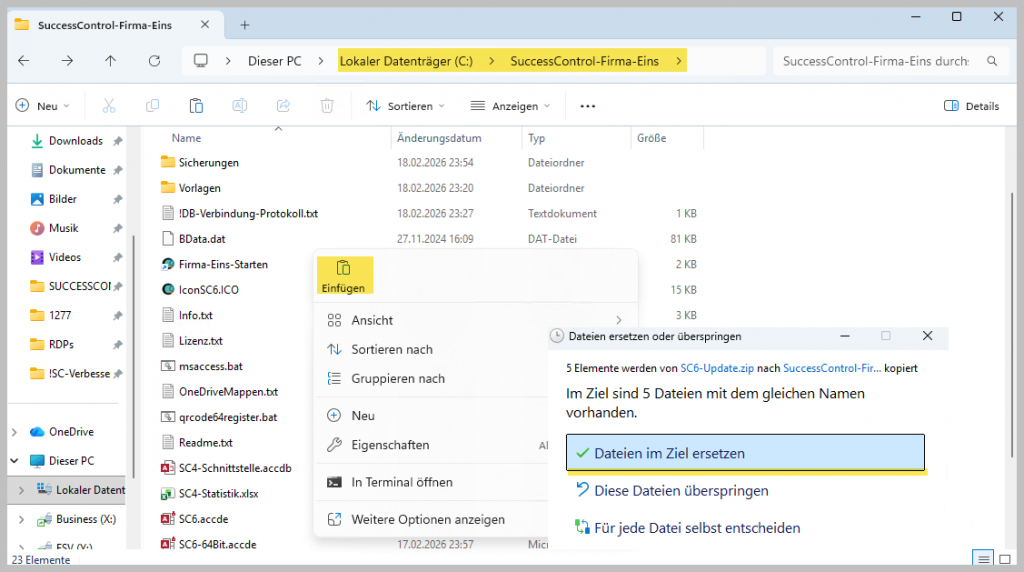
Task: Click the search field for SuccessControl-Firma-Eins
Action: pyautogui.click(x=876, y=61)
